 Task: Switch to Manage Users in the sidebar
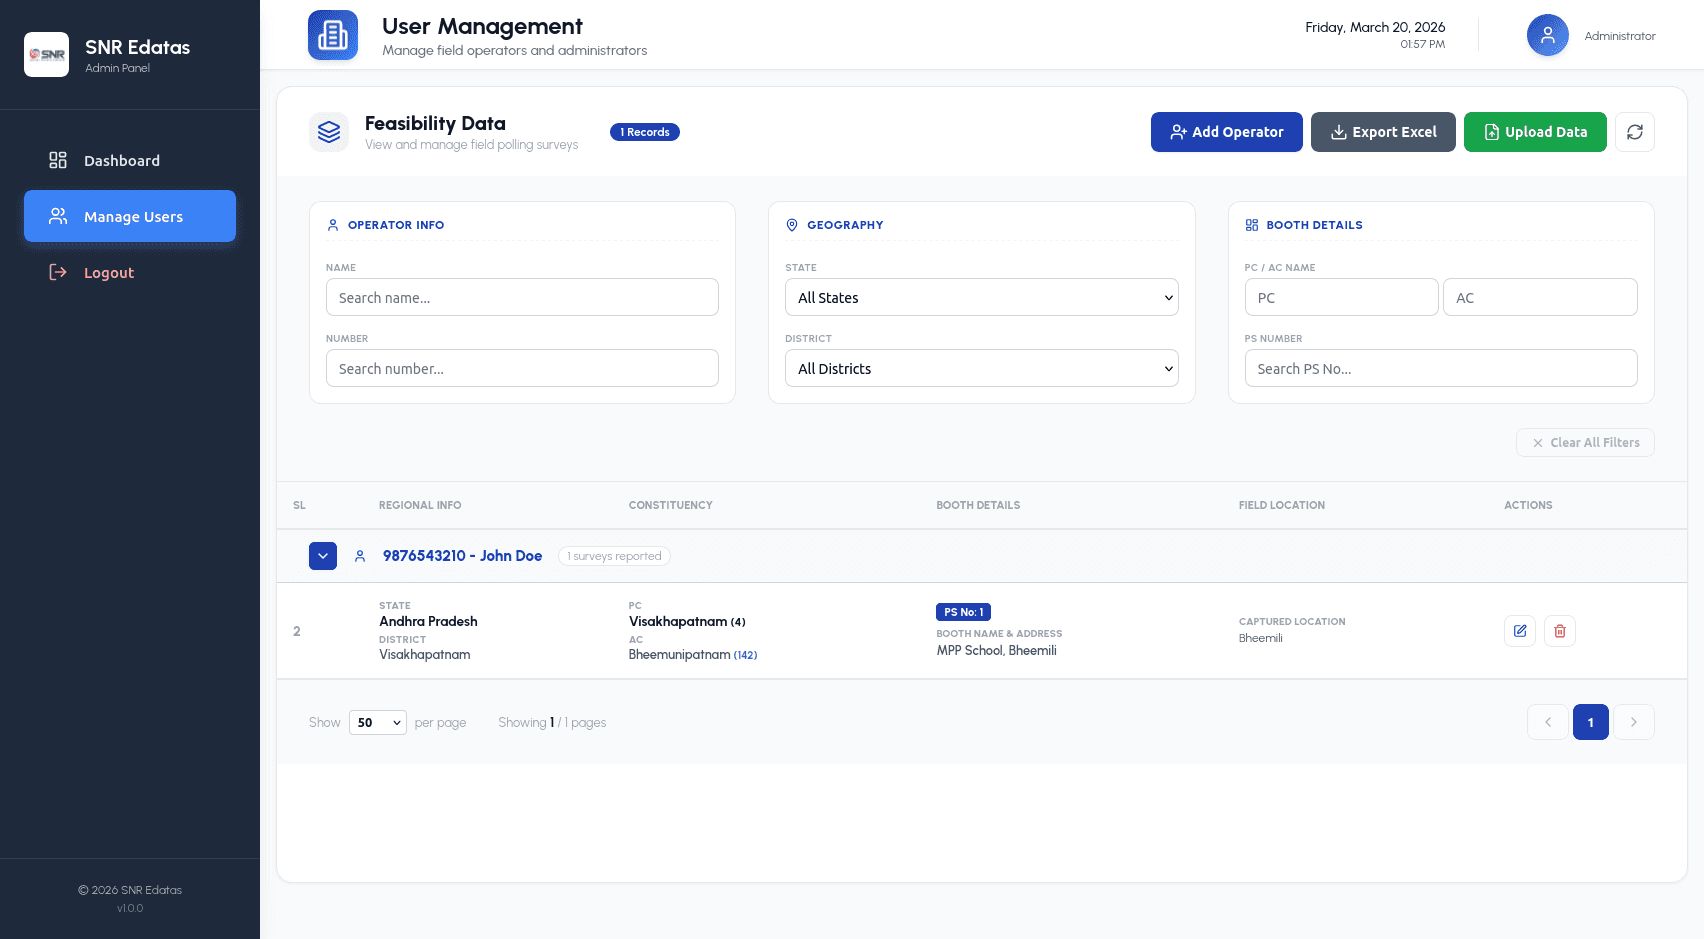tap(130, 216)
